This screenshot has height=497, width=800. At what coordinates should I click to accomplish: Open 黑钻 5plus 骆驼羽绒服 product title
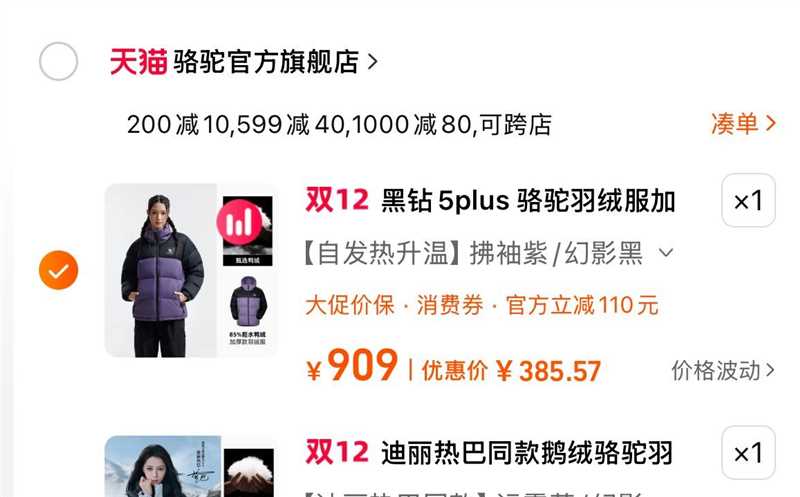pos(529,200)
